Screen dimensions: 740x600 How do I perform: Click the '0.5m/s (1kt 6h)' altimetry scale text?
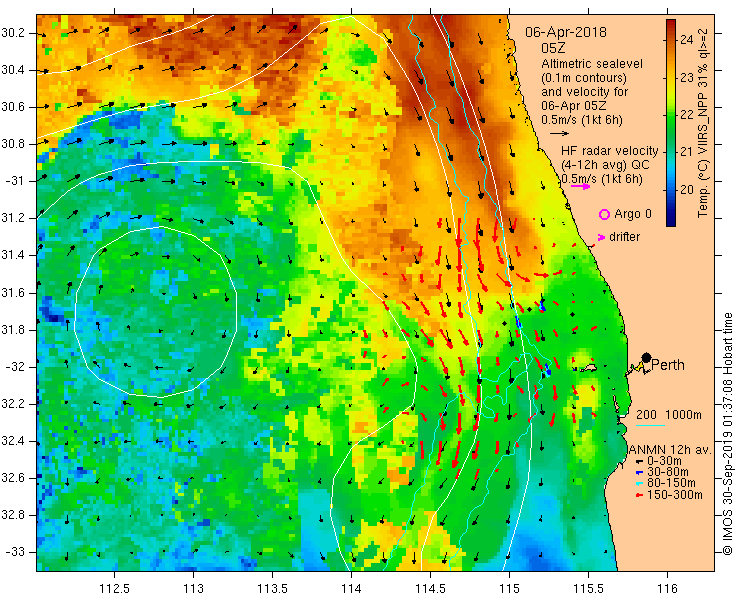point(582,120)
